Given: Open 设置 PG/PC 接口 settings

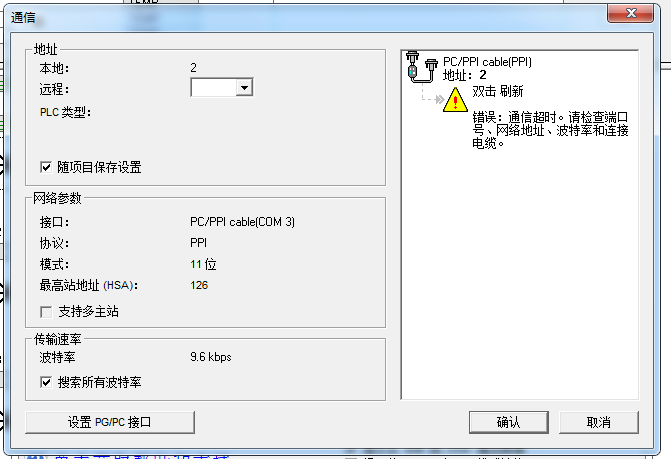Looking at the screenshot, I should [110, 422].
